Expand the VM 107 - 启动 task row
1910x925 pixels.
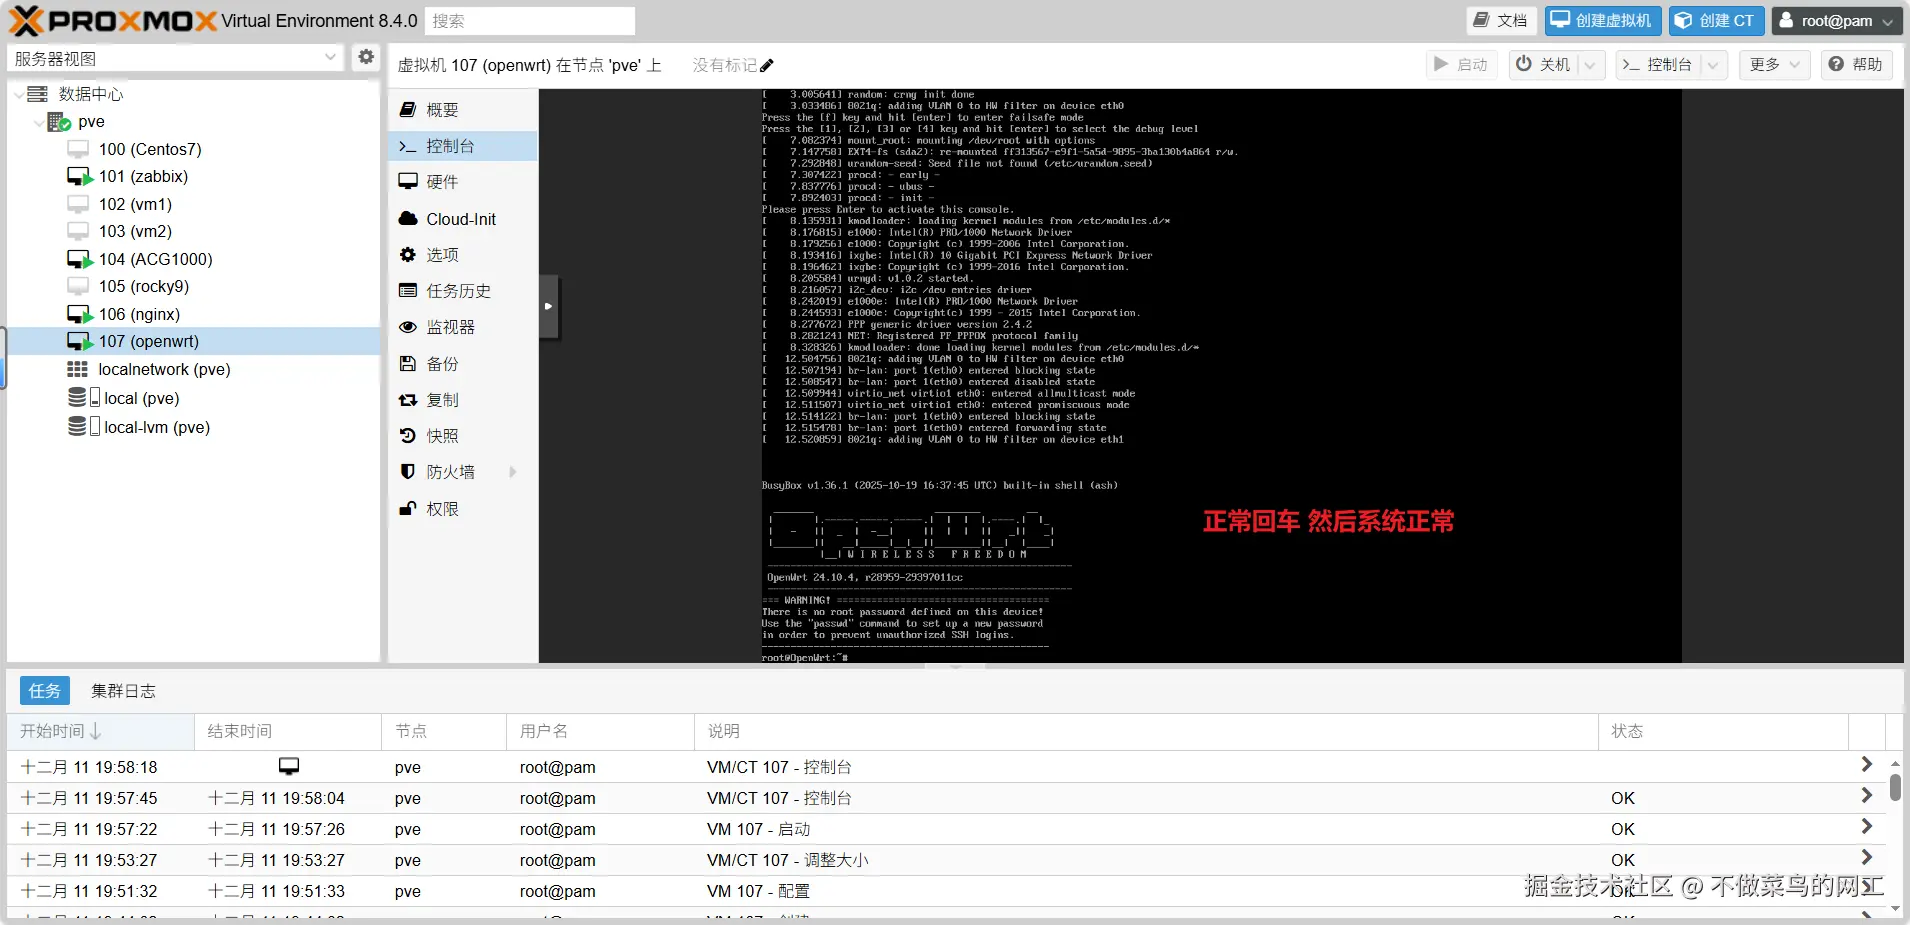(1866, 827)
